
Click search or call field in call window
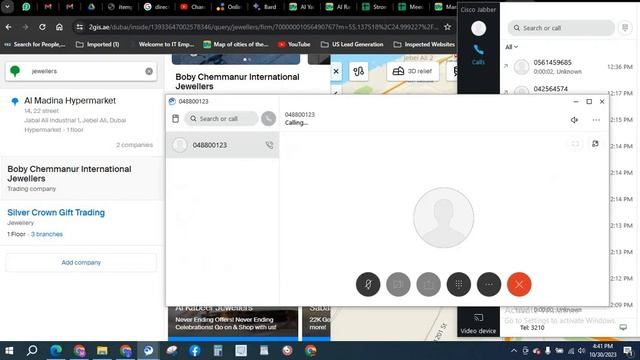[x=221, y=118]
